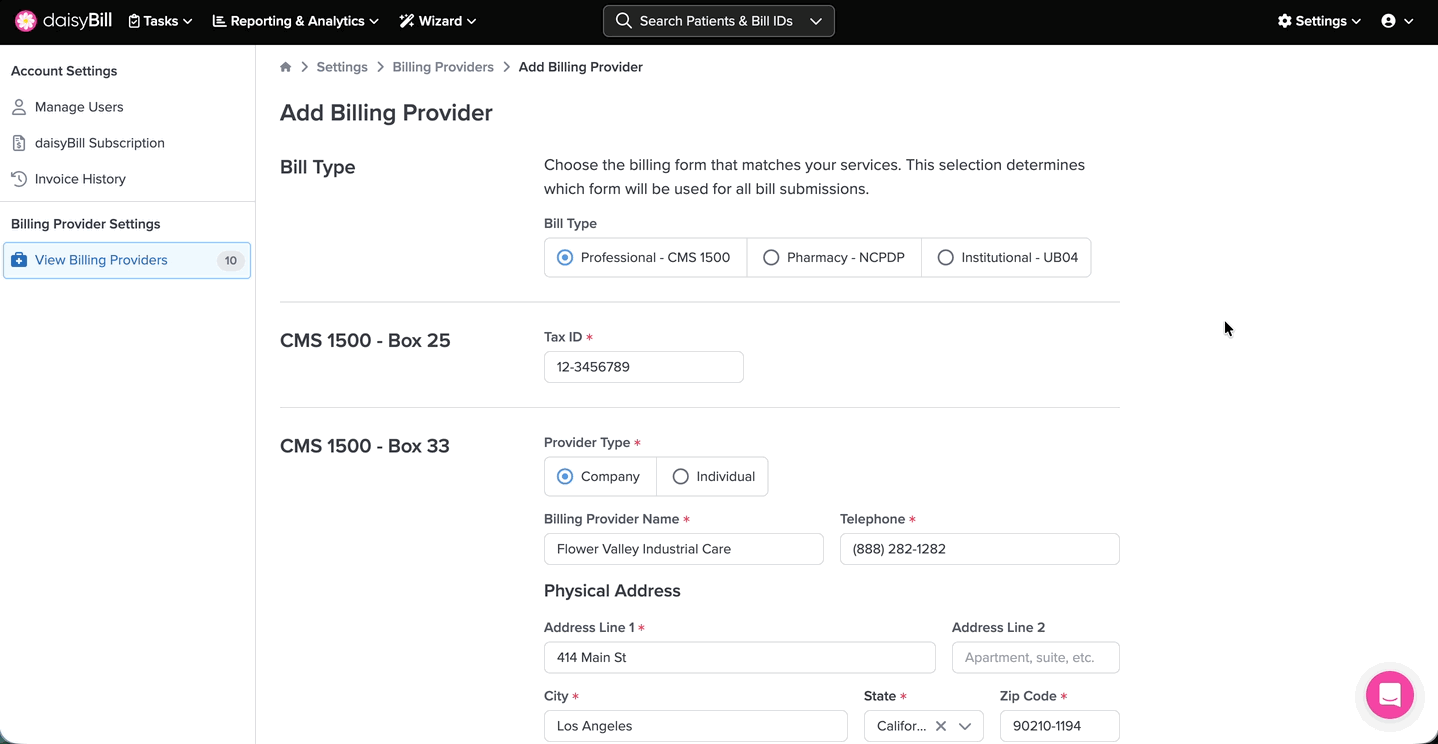Click the Invoice History clock icon
This screenshot has width=1438, height=744.
click(19, 179)
